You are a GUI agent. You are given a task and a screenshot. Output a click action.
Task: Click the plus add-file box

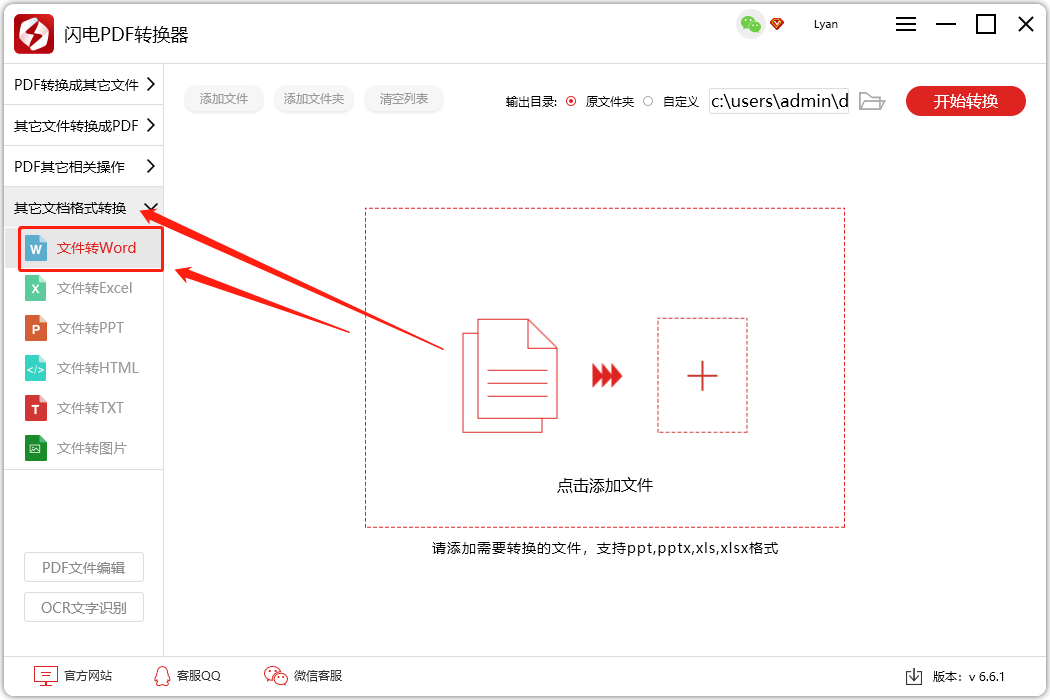click(702, 375)
